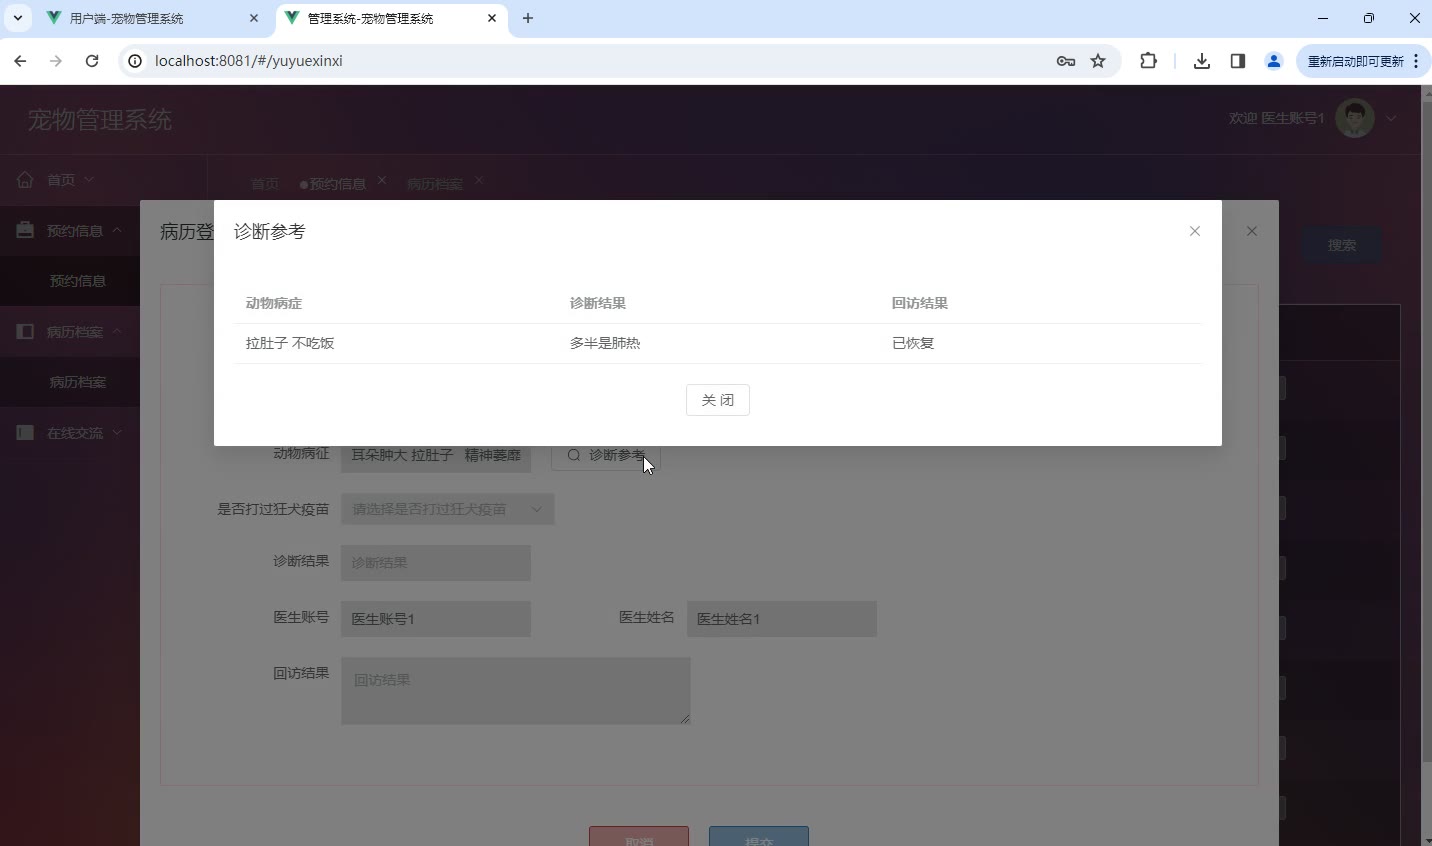Select the 拉肚子 不吃饭 symptom cell

coord(290,343)
